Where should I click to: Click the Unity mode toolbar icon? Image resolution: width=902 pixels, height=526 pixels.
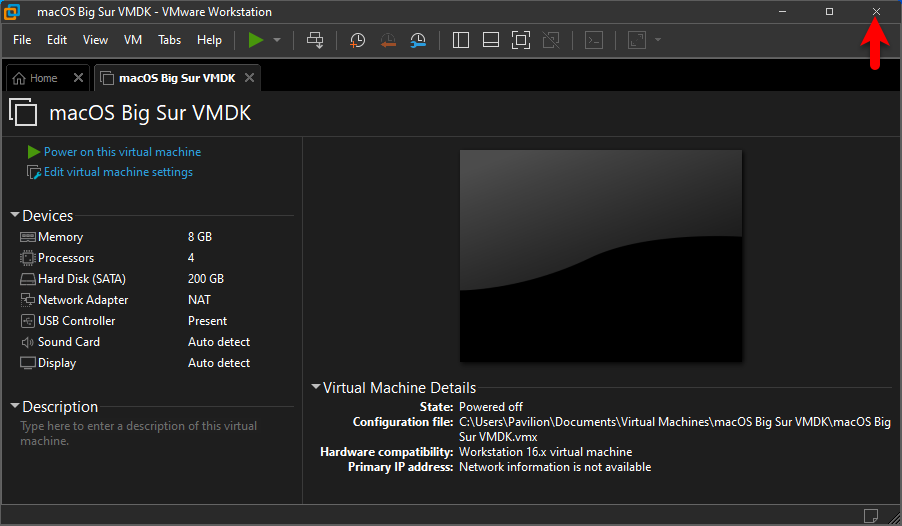(x=551, y=40)
